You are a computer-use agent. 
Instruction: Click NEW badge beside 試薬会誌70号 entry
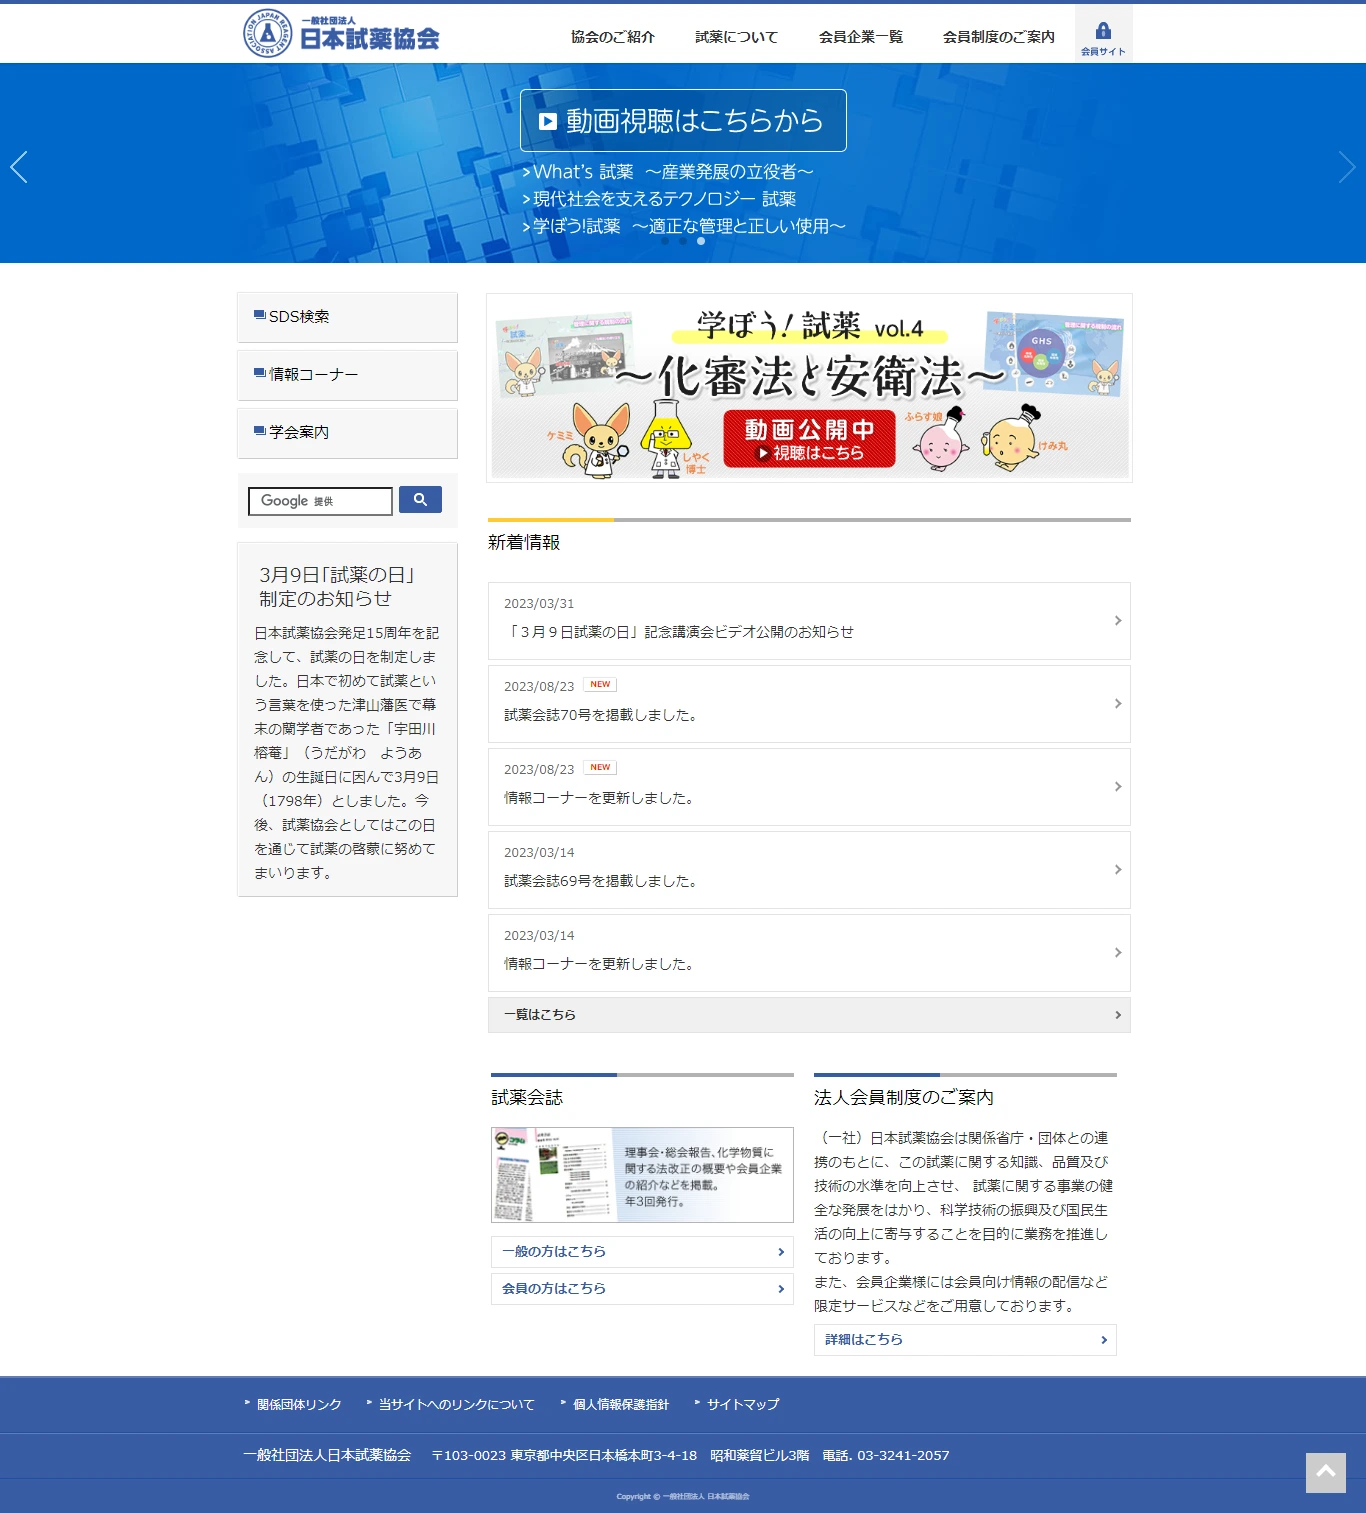600,685
